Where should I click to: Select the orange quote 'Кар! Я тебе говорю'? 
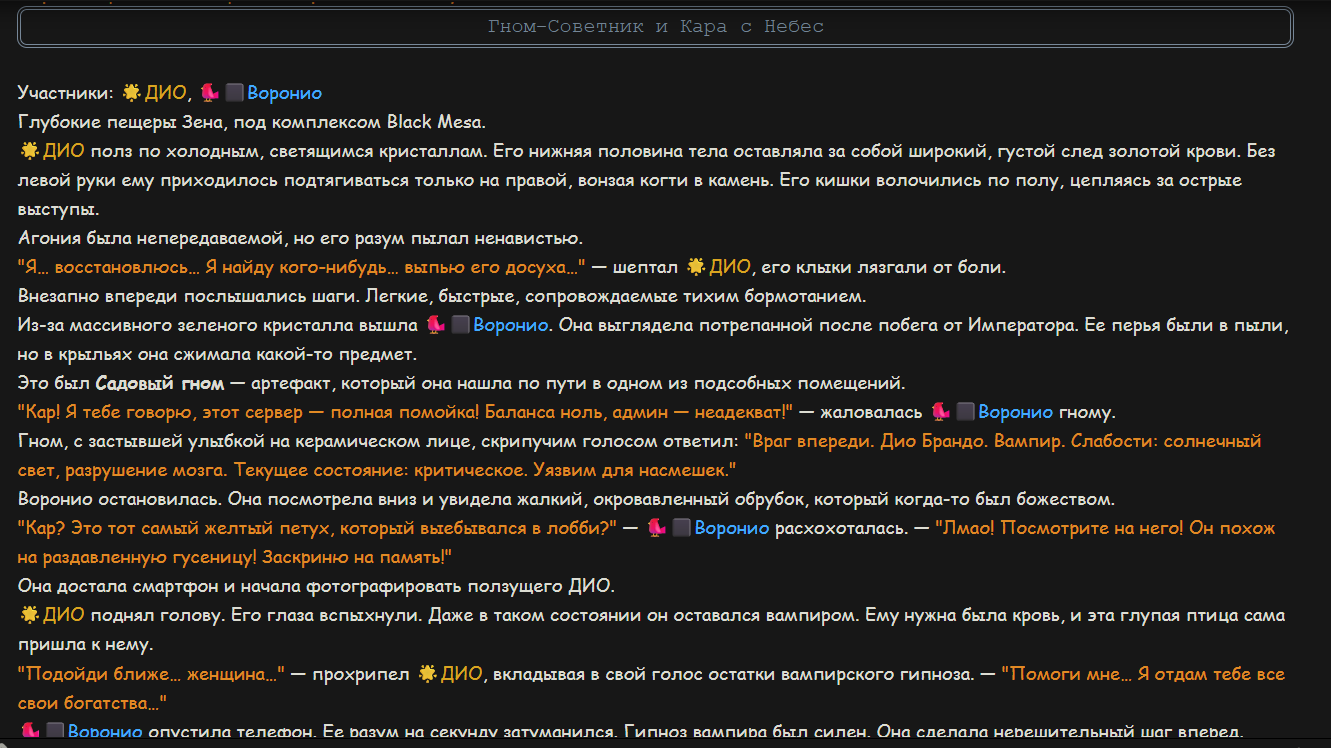click(x=405, y=412)
